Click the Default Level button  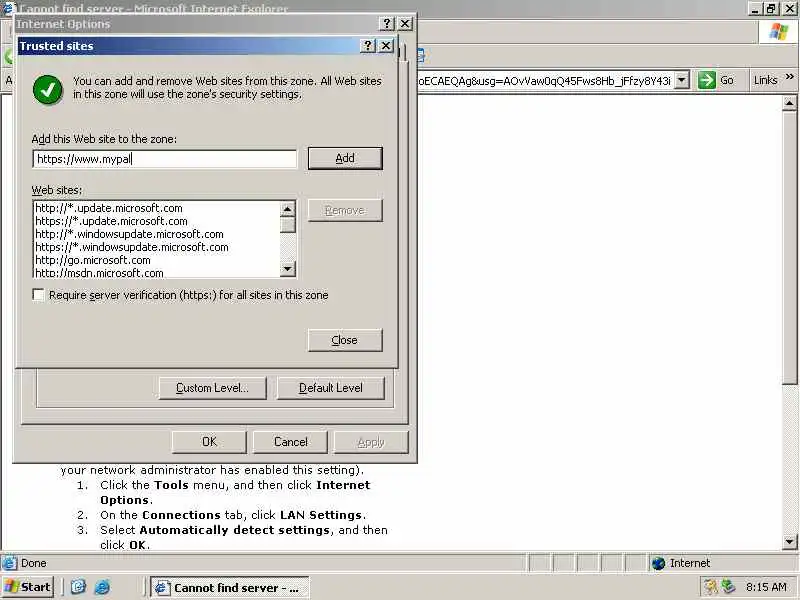pos(331,388)
